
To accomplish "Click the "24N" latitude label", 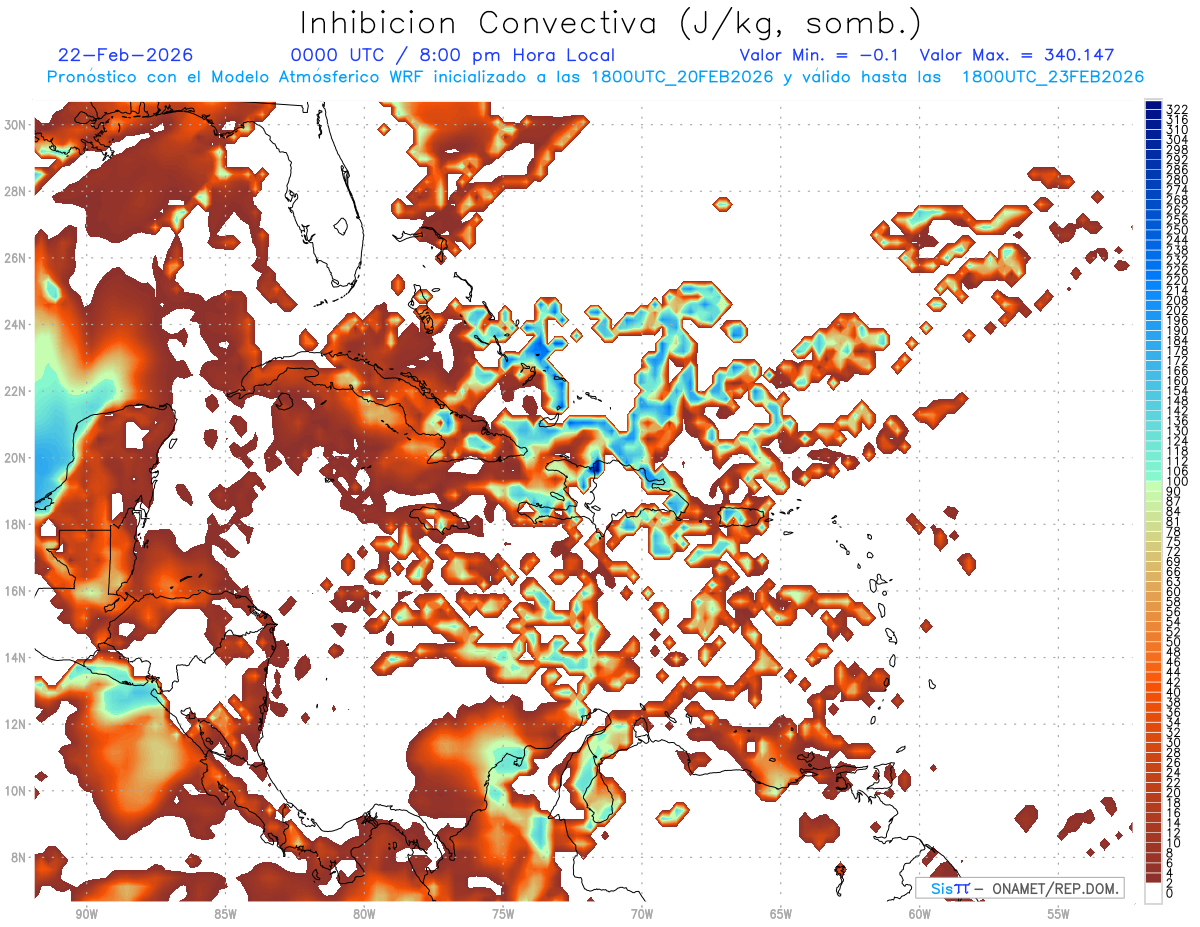I will [x=16, y=325].
